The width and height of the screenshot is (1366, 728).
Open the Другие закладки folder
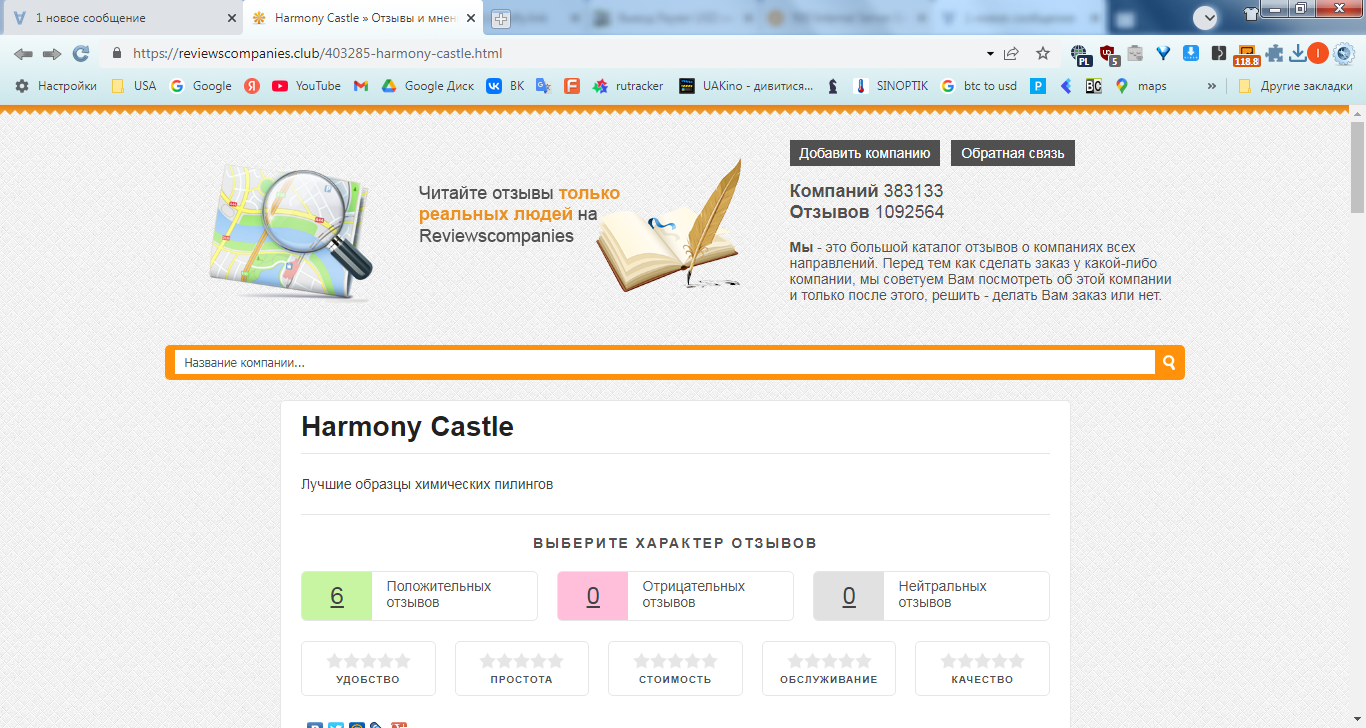point(1295,86)
